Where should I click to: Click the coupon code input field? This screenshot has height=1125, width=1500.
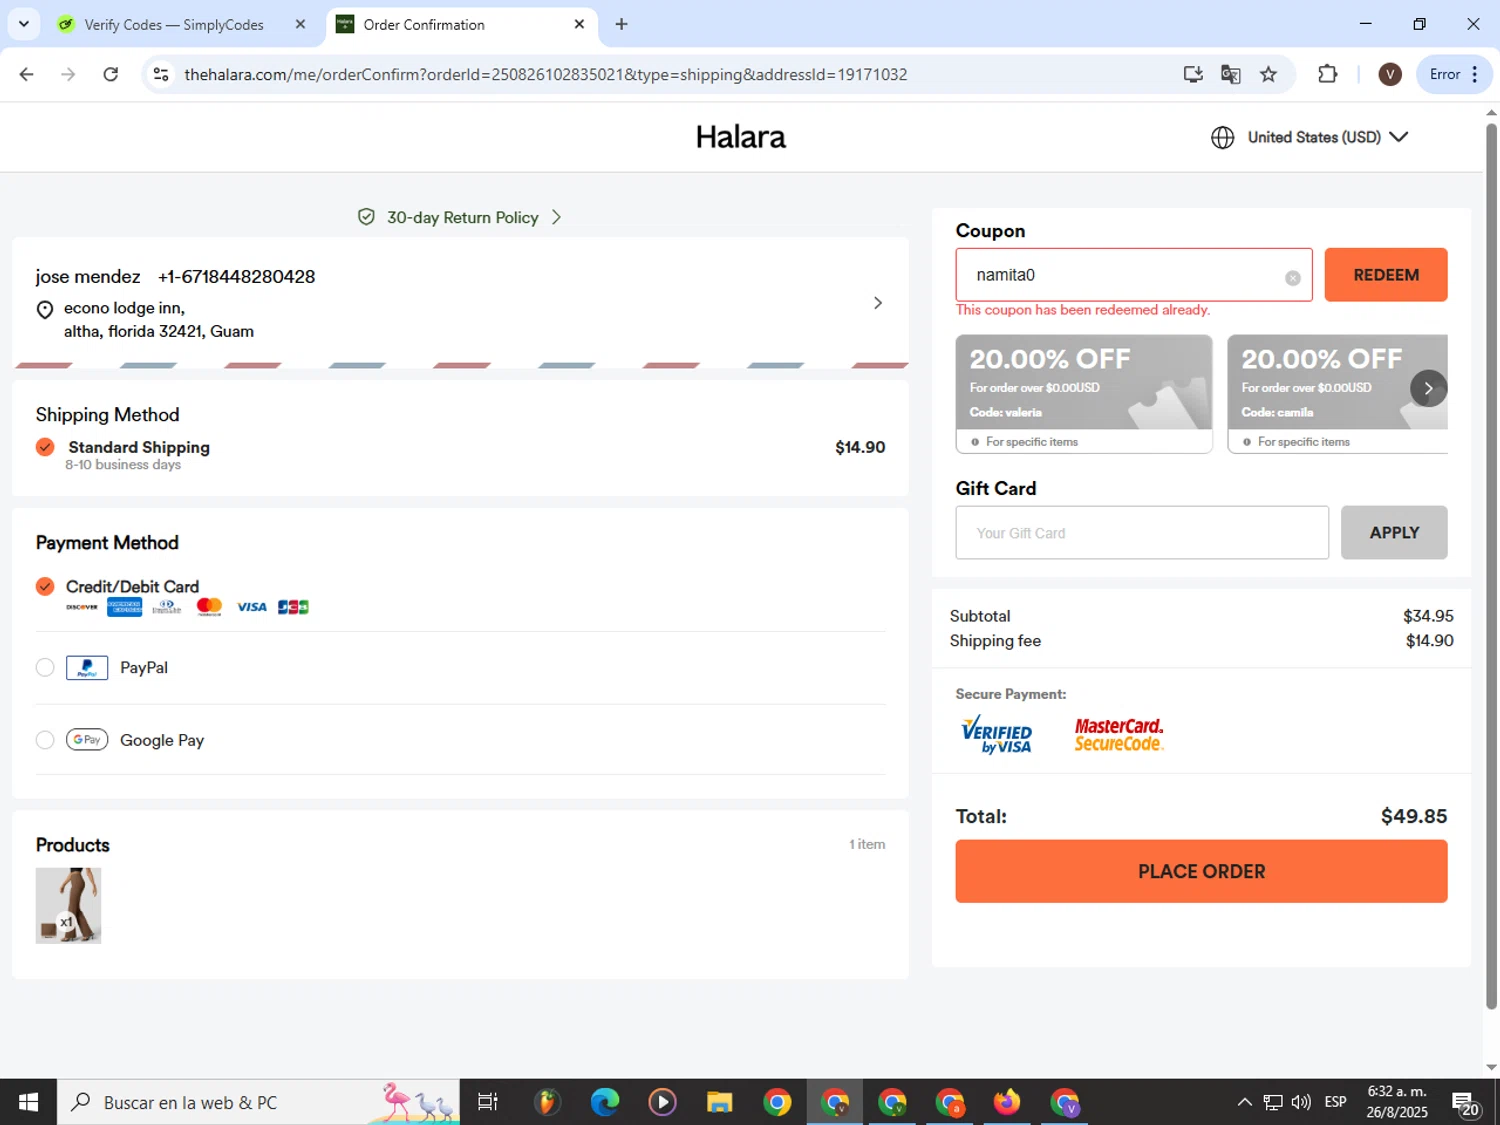click(x=1134, y=275)
